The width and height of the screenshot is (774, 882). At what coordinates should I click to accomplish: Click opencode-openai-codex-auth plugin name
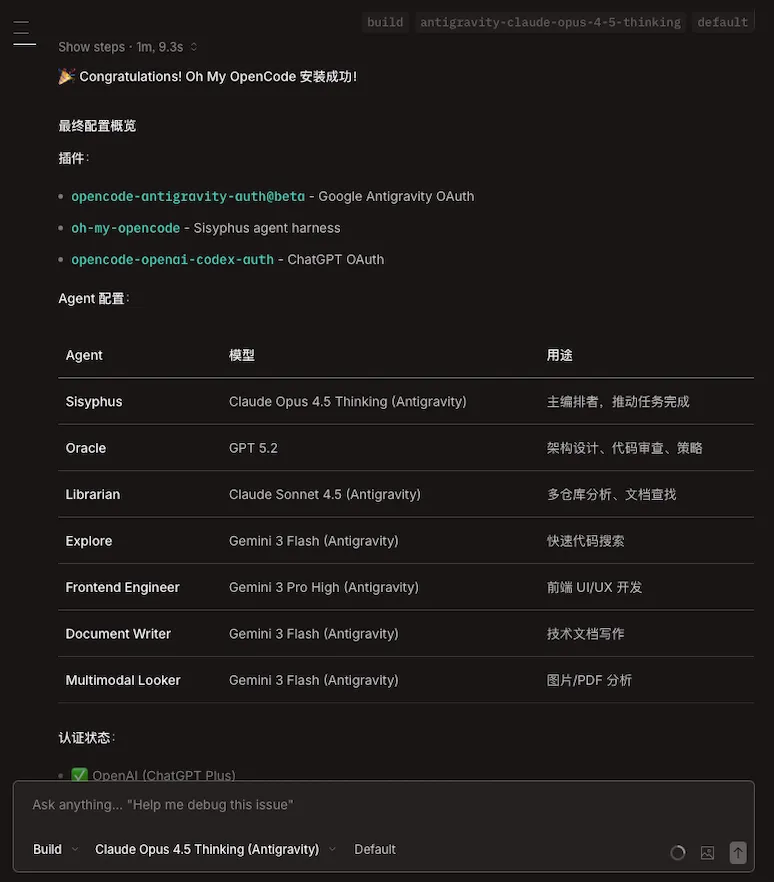pos(172,259)
